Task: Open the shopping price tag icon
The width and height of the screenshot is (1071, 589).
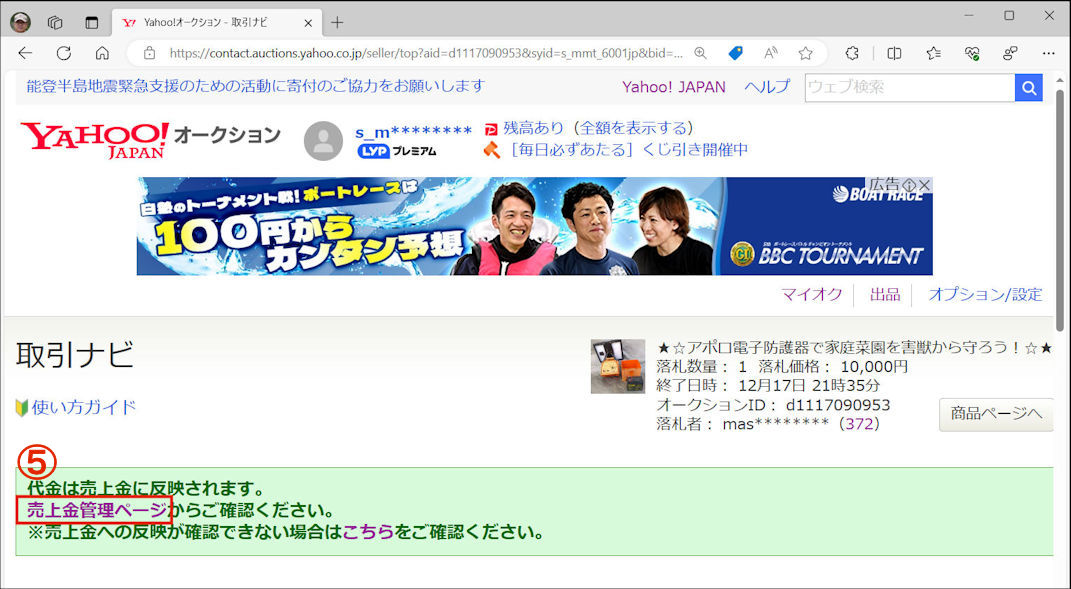Action: pos(735,53)
